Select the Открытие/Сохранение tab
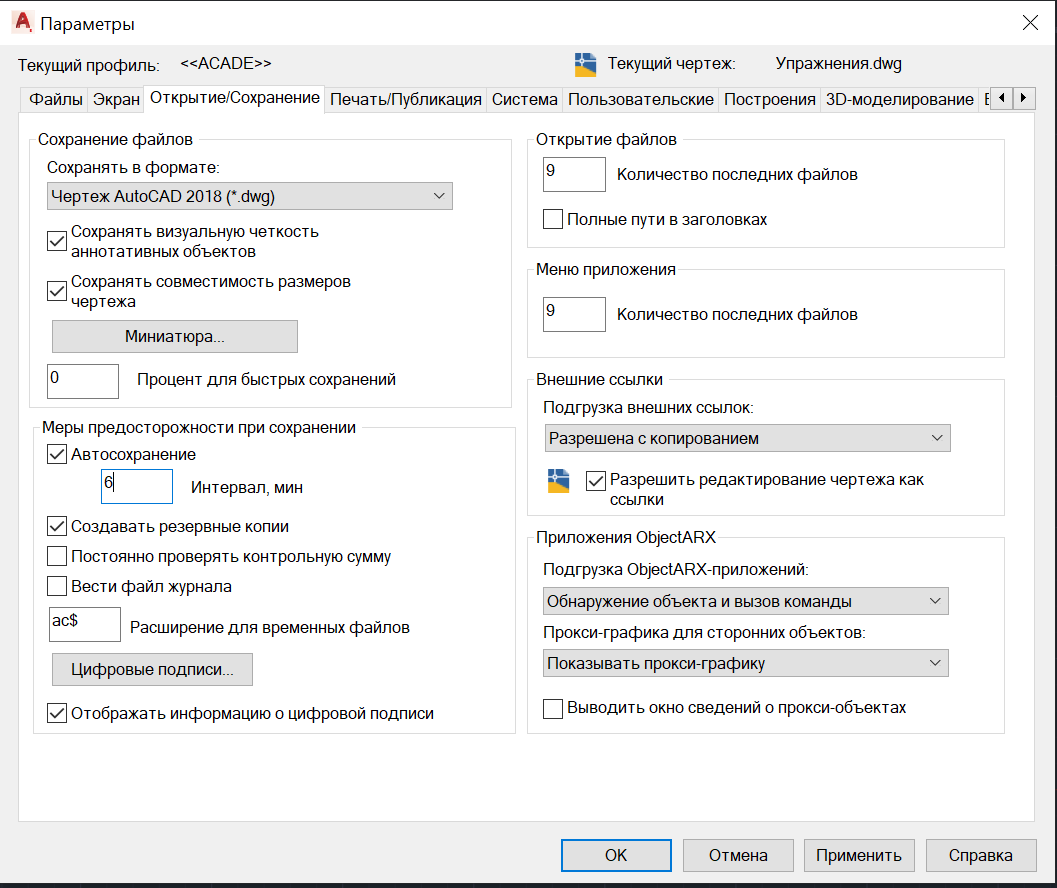 coord(235,98)
